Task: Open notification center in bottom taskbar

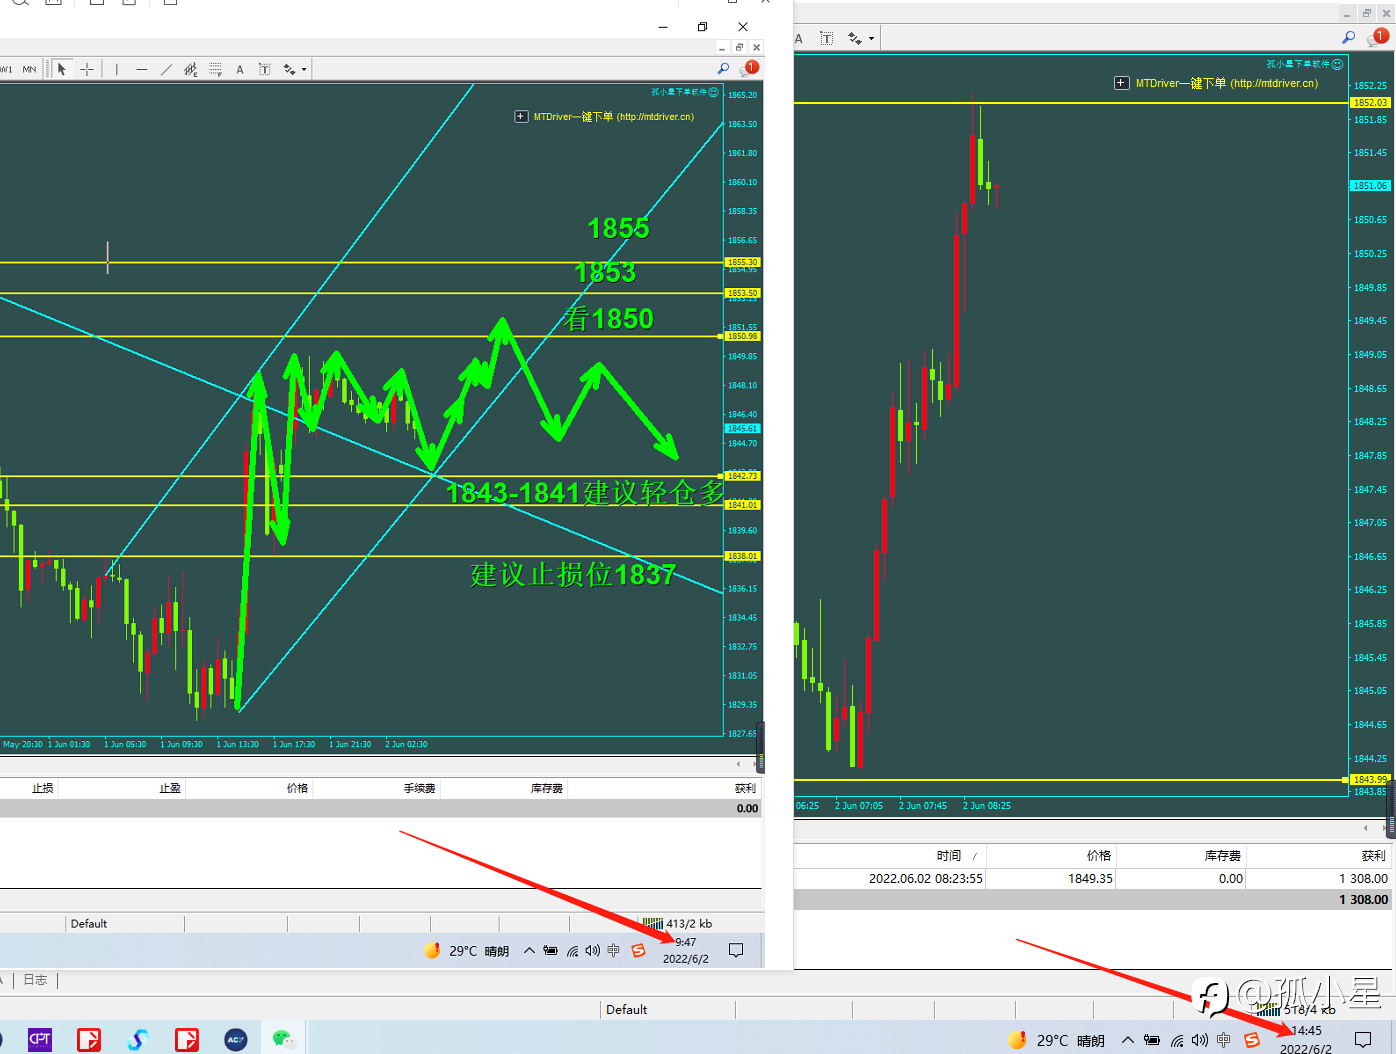Action: click(1362, 1040)
